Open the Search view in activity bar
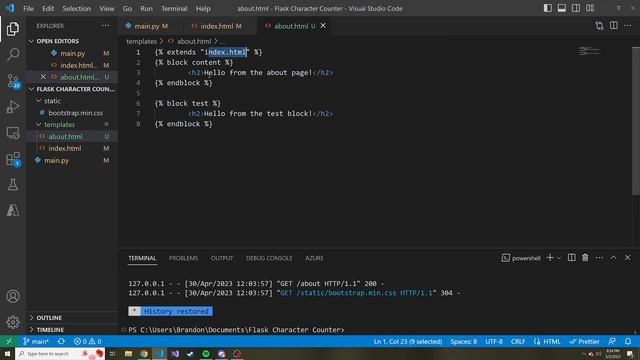The height and width of the screenshot is (360, 640). click(x=13, y=54)
